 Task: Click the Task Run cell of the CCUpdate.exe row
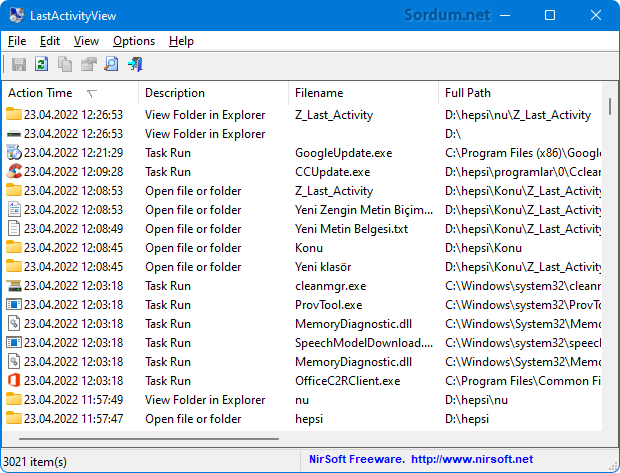[168, 172]
